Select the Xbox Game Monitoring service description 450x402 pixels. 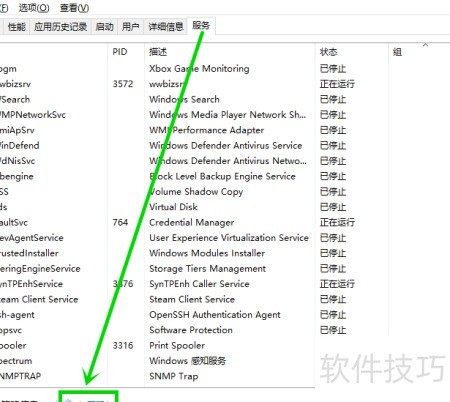coord(199,69)
